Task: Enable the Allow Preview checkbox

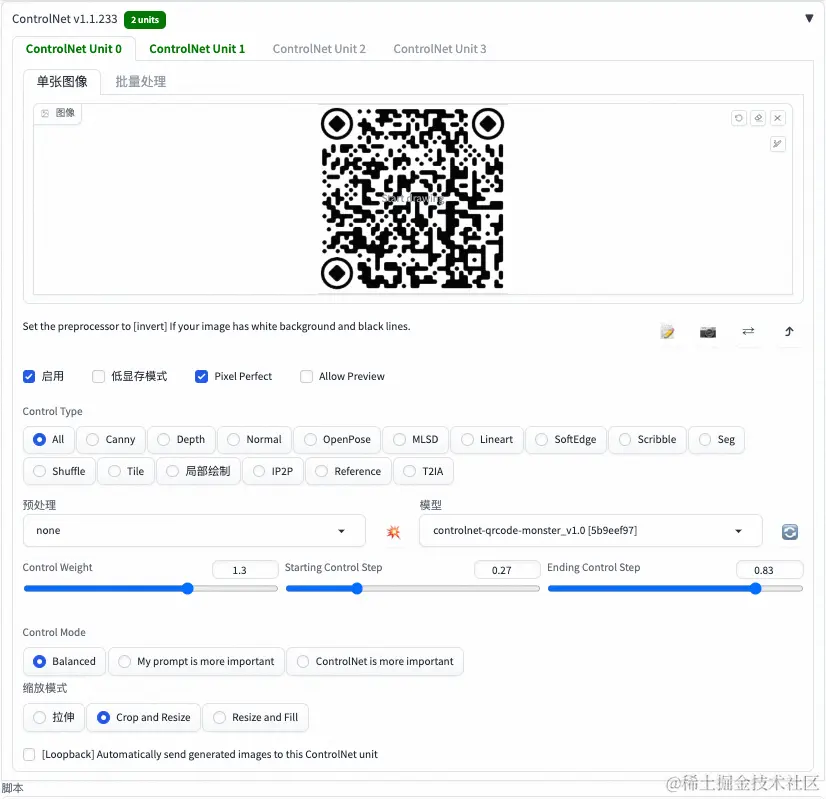Action: tap(306, 376)
